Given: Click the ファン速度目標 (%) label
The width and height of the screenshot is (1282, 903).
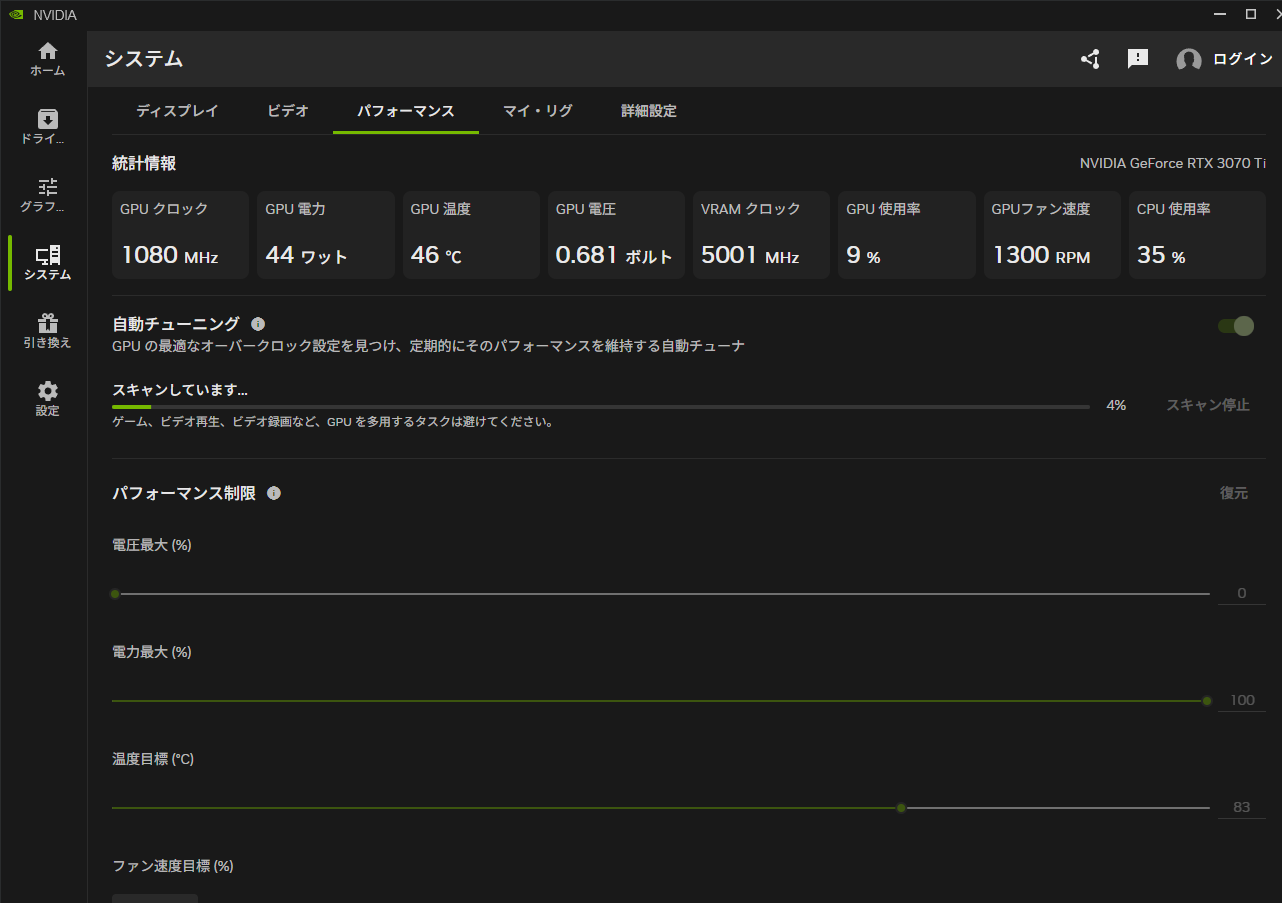Looking at the screenshot, I should 173,866.
